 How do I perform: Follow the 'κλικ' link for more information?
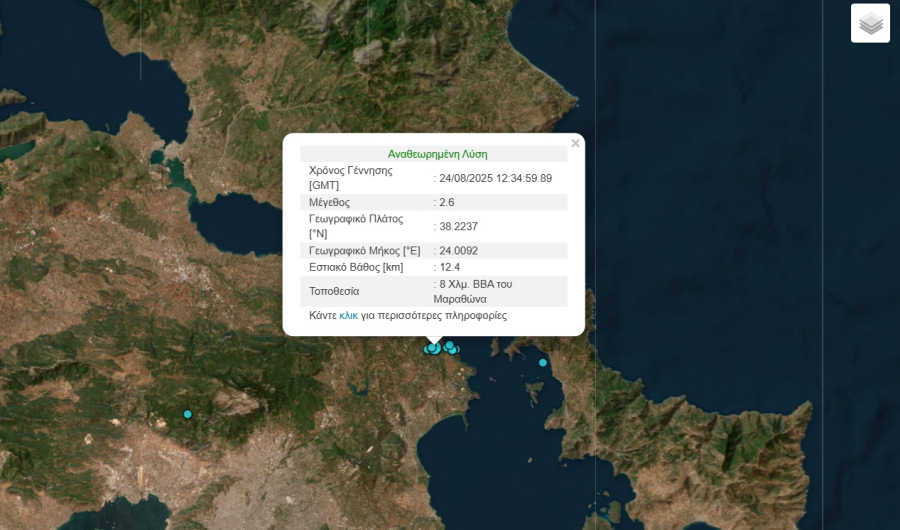348,315
